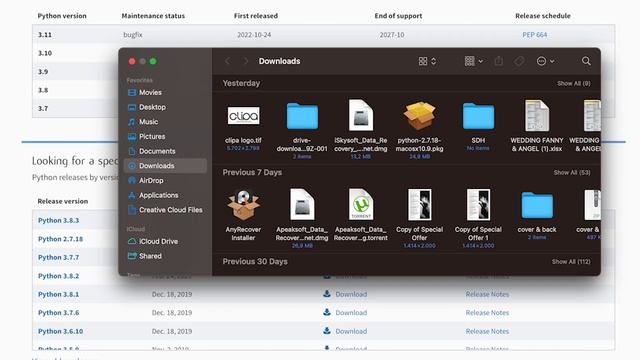Image resolution: width=640 pixels, height=360 pixels.
Task: Click the bugfix maintenance status cell
Action: 133,35
